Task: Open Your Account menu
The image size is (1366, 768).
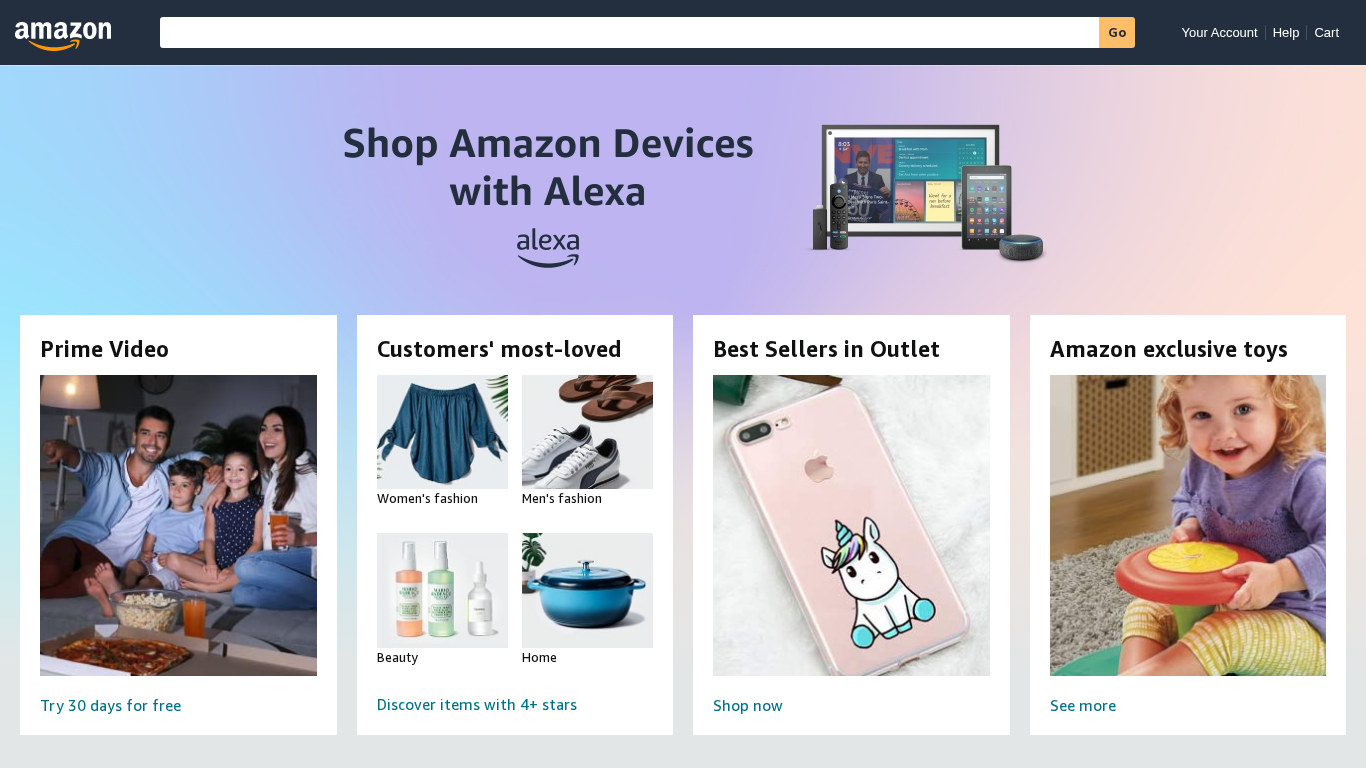Action: coord(1219,32)
